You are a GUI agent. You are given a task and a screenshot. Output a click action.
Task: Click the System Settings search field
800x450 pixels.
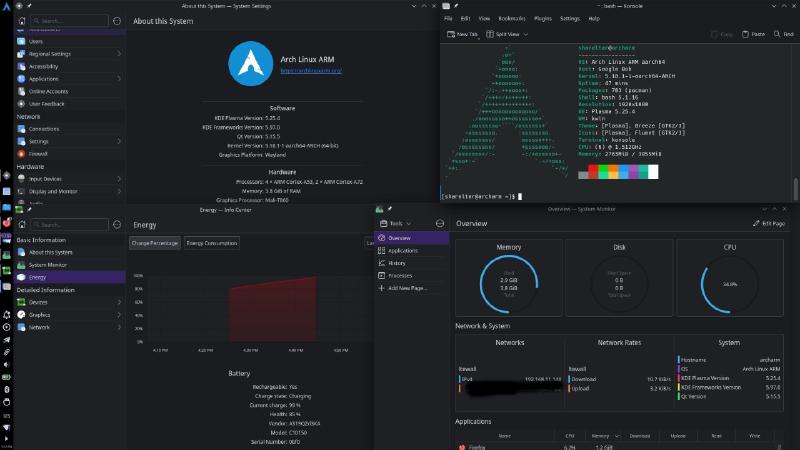pos(69,21)
